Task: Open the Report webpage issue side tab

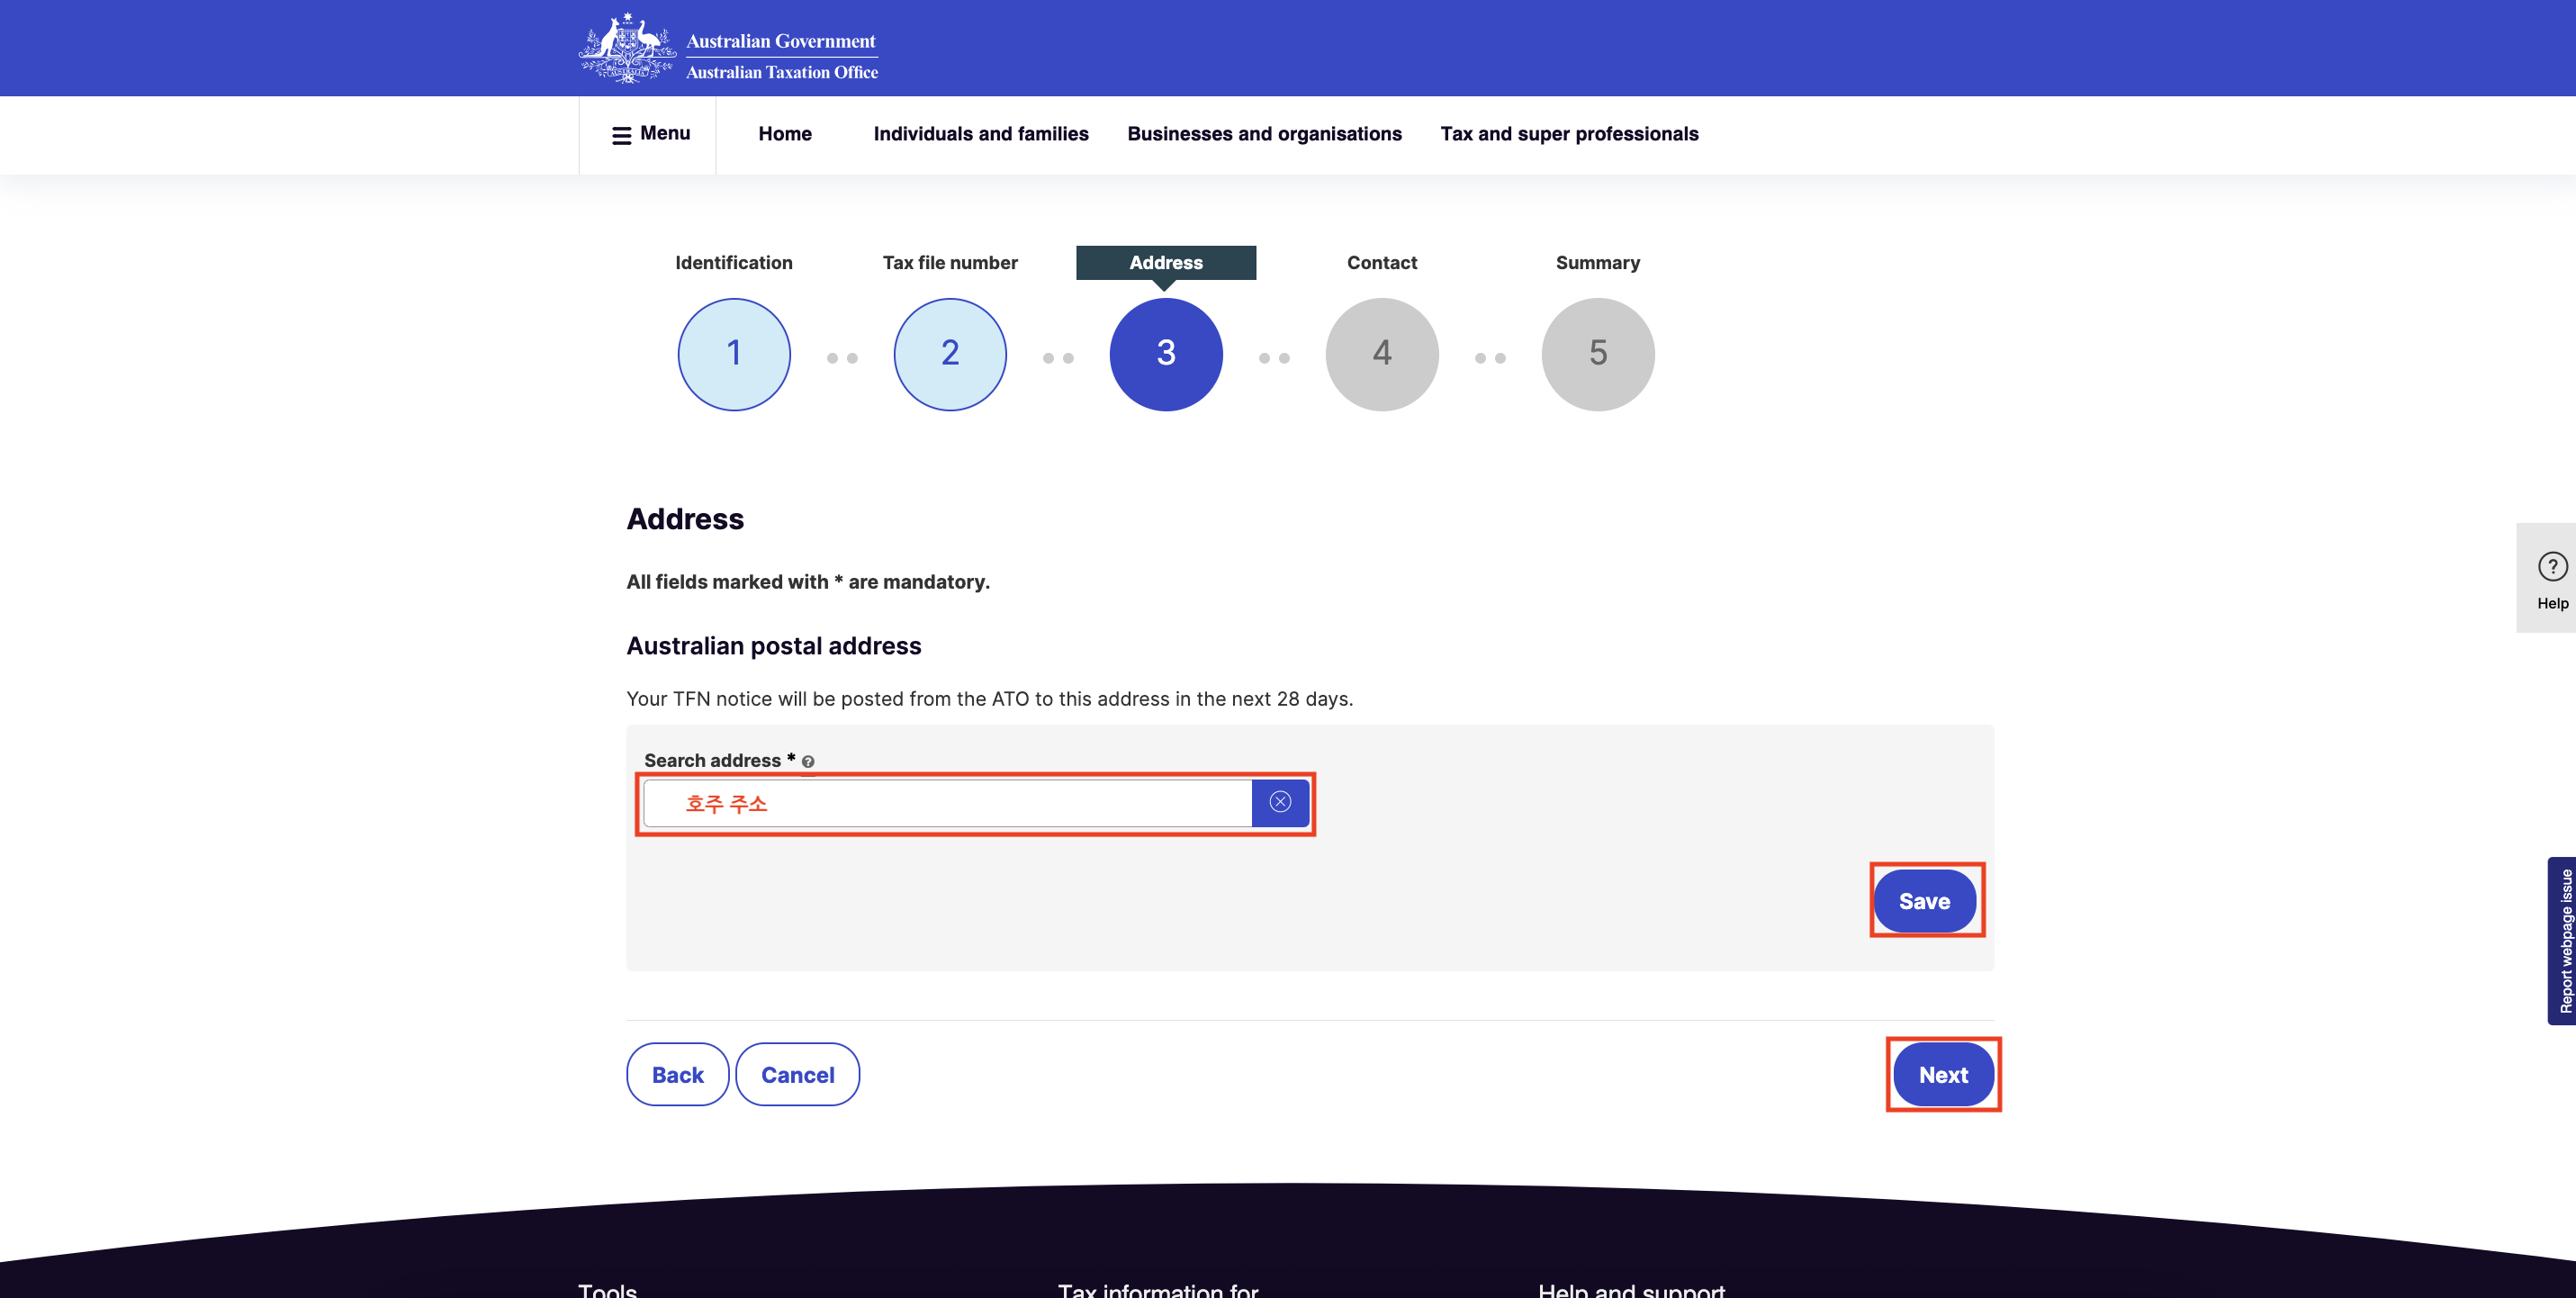Action: [x=2563, y=940]
